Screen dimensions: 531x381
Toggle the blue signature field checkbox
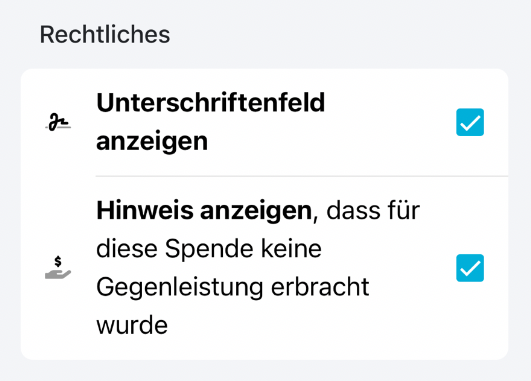470,122
